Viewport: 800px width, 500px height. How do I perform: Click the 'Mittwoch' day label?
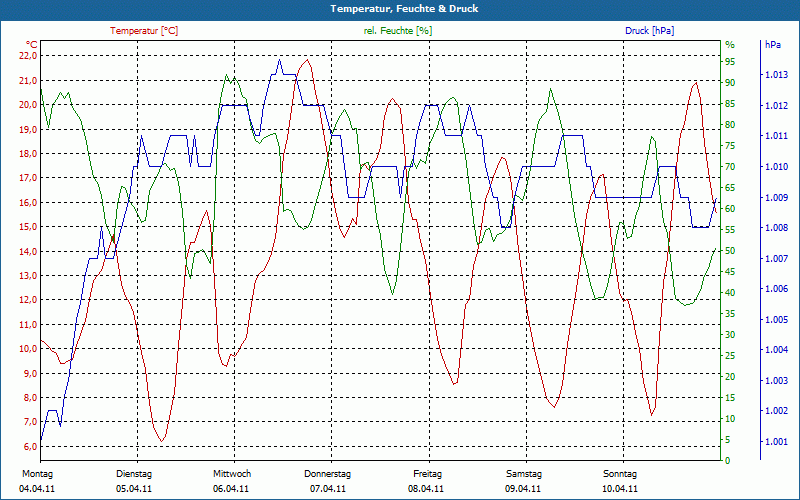pyautogui.click(x=232, y=474)
